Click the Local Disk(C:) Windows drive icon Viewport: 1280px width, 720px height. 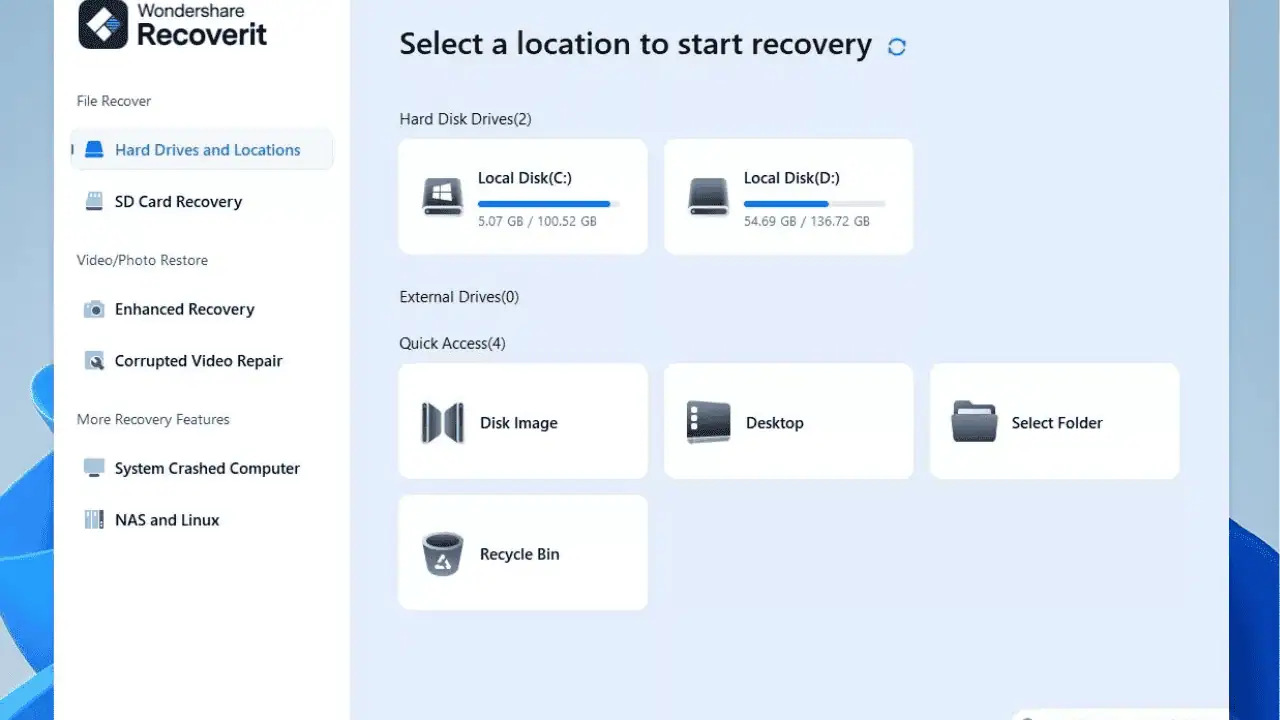tap(442, 197)
